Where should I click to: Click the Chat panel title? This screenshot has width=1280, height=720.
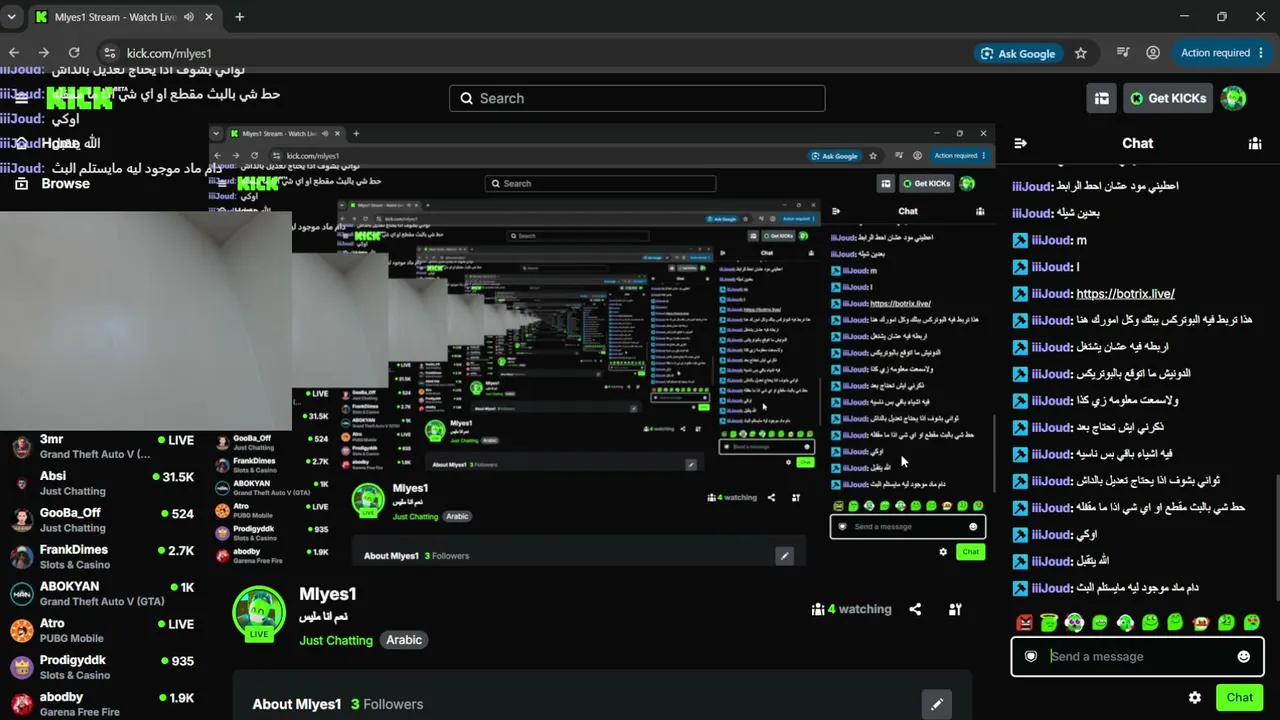pos(1137,143)
